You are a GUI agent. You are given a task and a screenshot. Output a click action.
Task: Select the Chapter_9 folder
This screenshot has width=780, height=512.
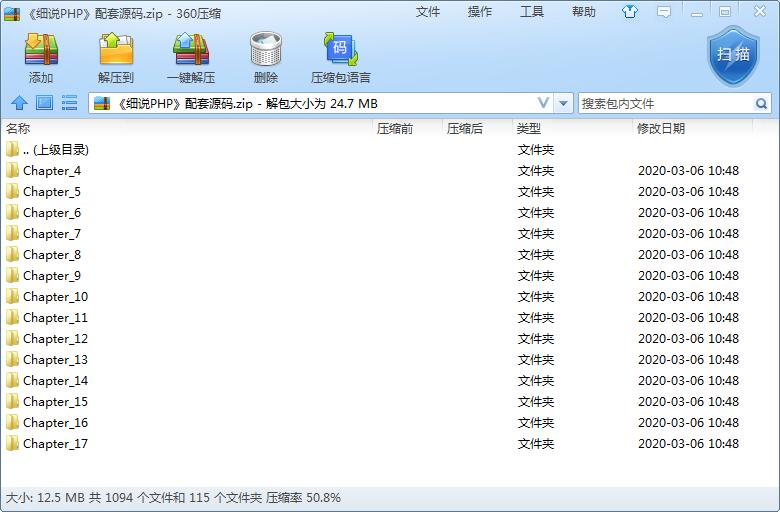pyautogui.click(x=378, y=276)
